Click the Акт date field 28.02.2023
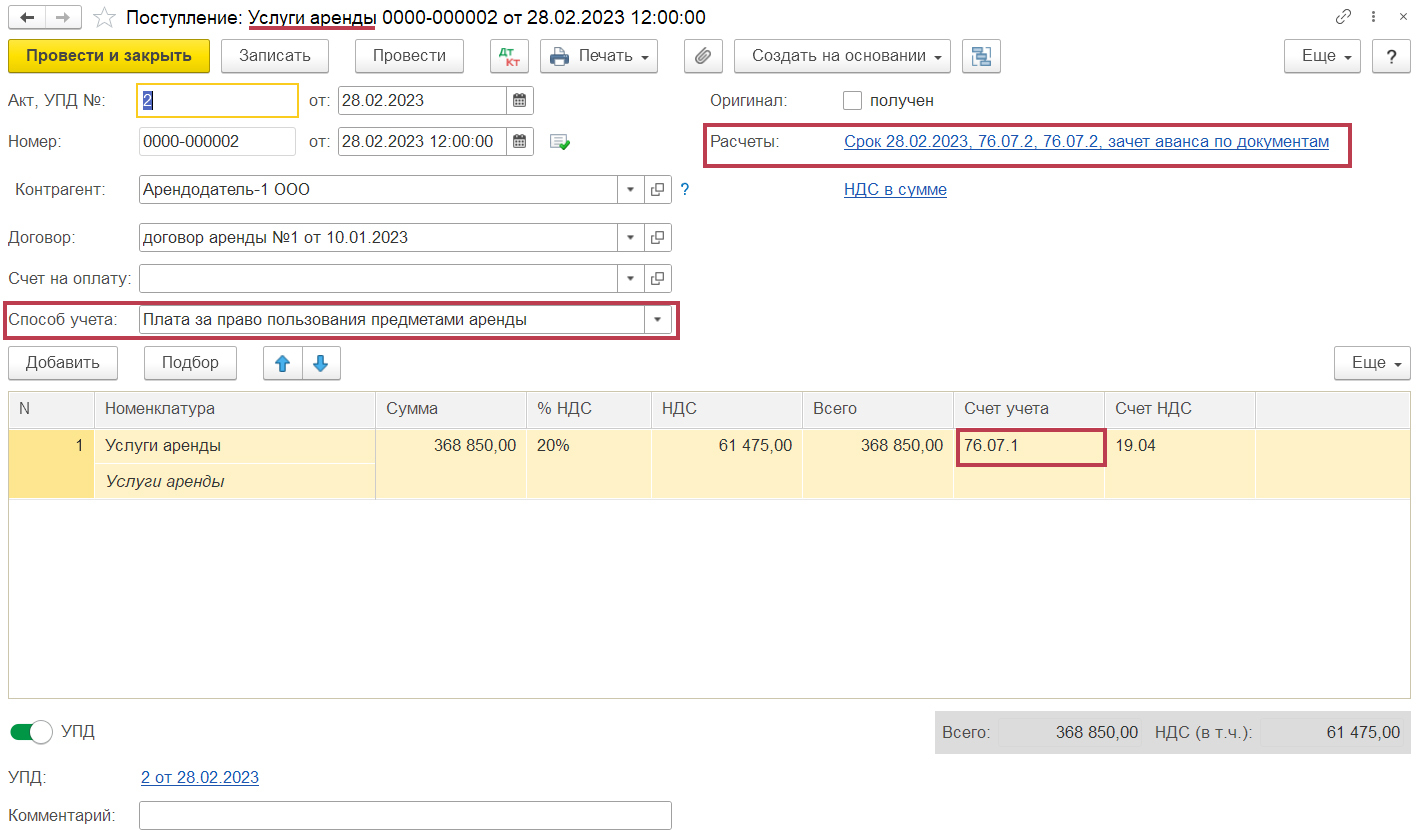The image size is (1421, 836). click(x=423, y=100)
